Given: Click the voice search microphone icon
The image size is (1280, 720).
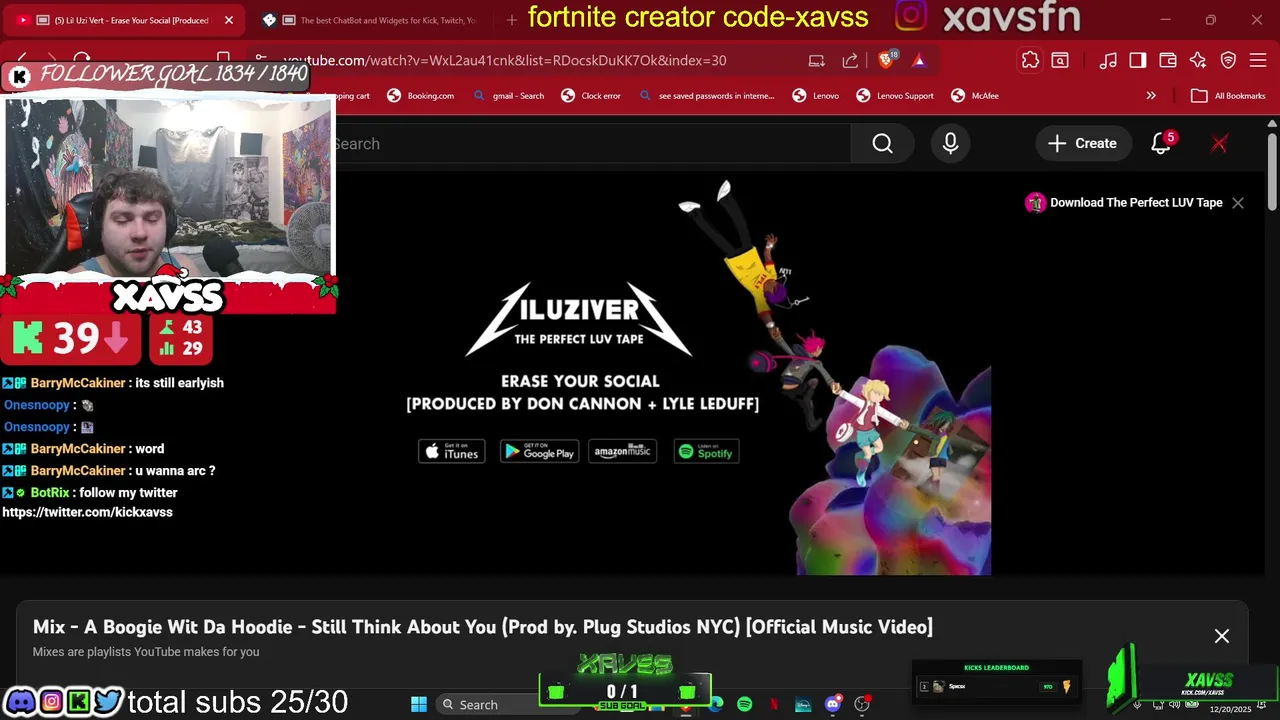Looking at the screenshot, I should click(950, 144).
